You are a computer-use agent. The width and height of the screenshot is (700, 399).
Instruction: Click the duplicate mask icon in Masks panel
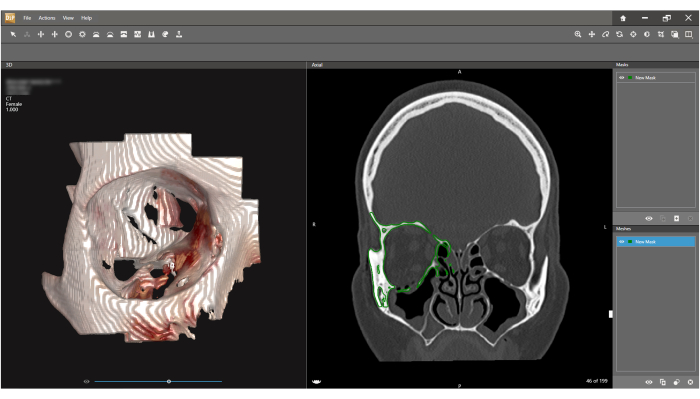point(662,218)
